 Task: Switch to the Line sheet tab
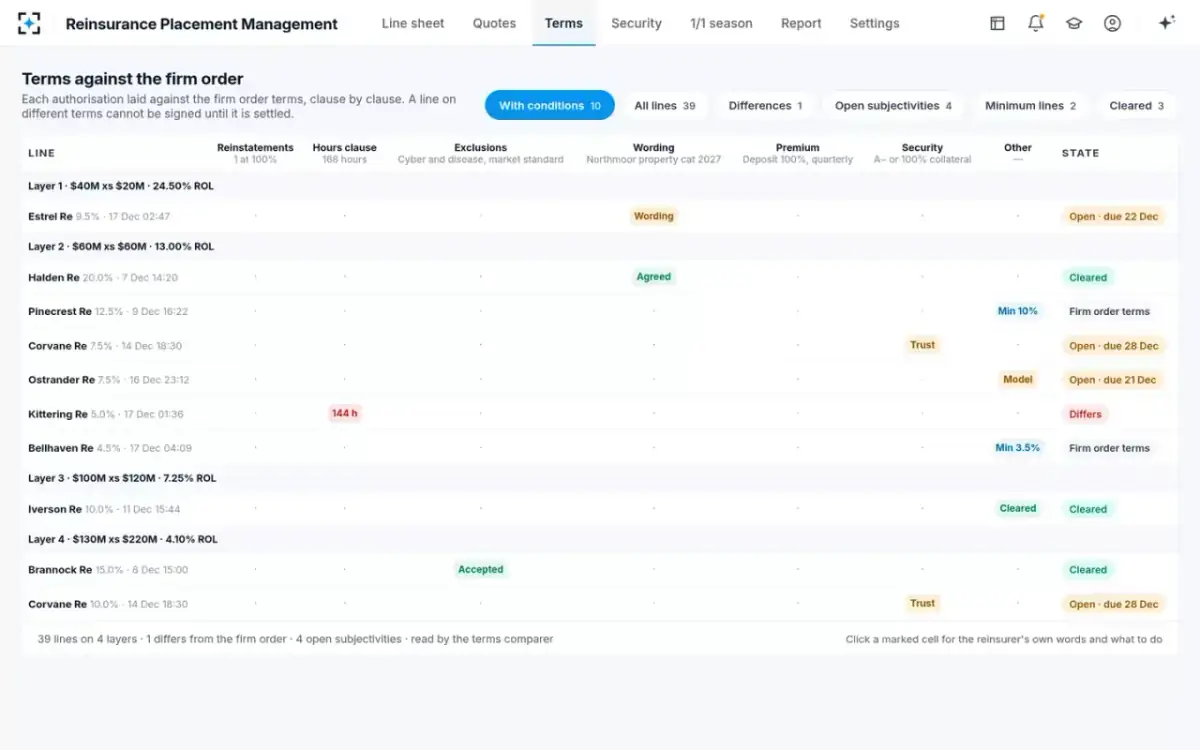tap(413, 23)
